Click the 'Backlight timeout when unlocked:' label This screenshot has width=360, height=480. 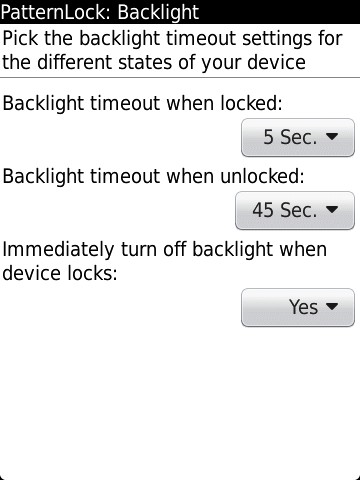[153, 176]
